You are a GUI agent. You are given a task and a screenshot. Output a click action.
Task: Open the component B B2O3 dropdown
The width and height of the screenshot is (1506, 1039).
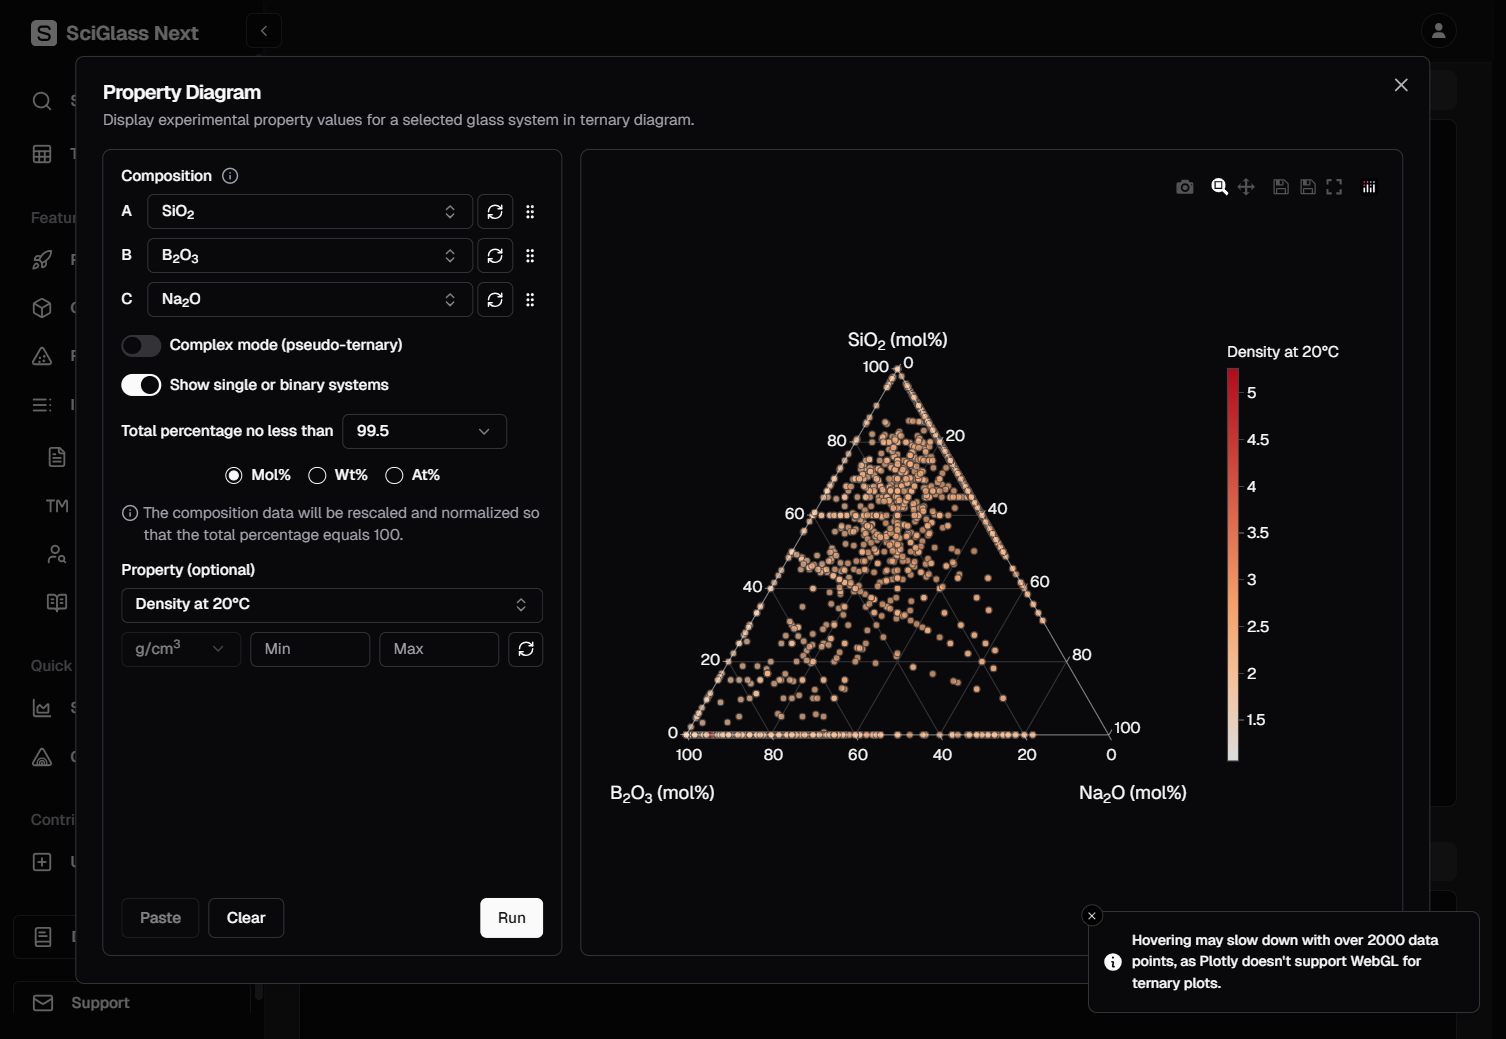coord(309,256)
